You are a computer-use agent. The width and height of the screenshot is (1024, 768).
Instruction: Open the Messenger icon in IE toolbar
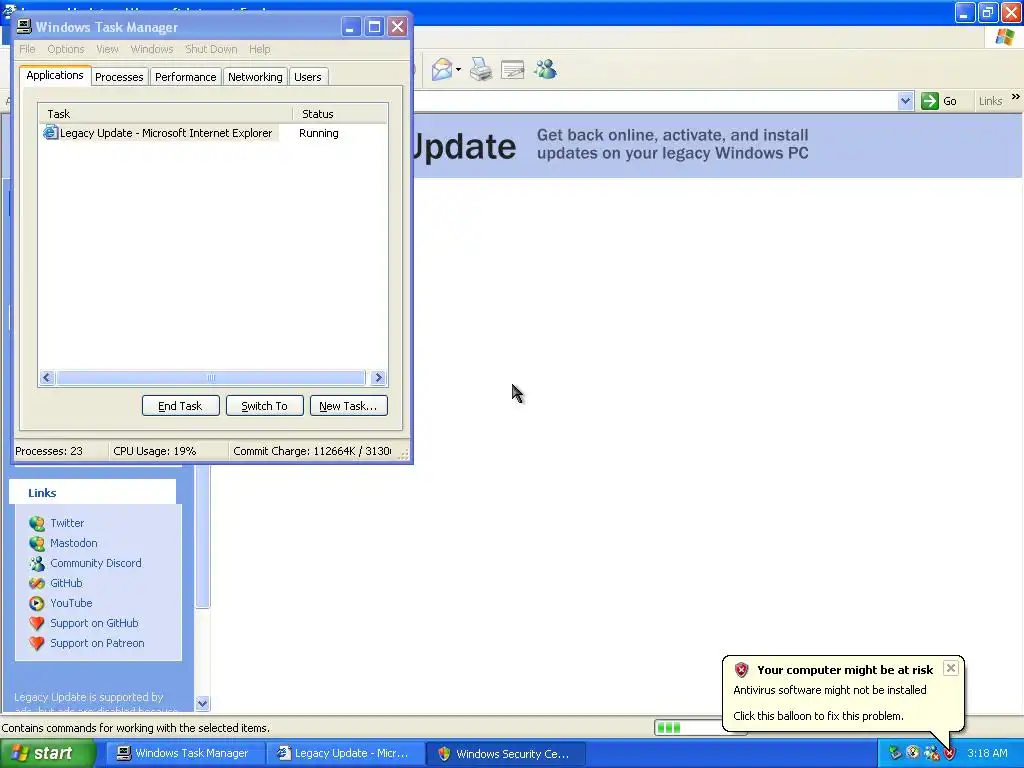point(545,69)
